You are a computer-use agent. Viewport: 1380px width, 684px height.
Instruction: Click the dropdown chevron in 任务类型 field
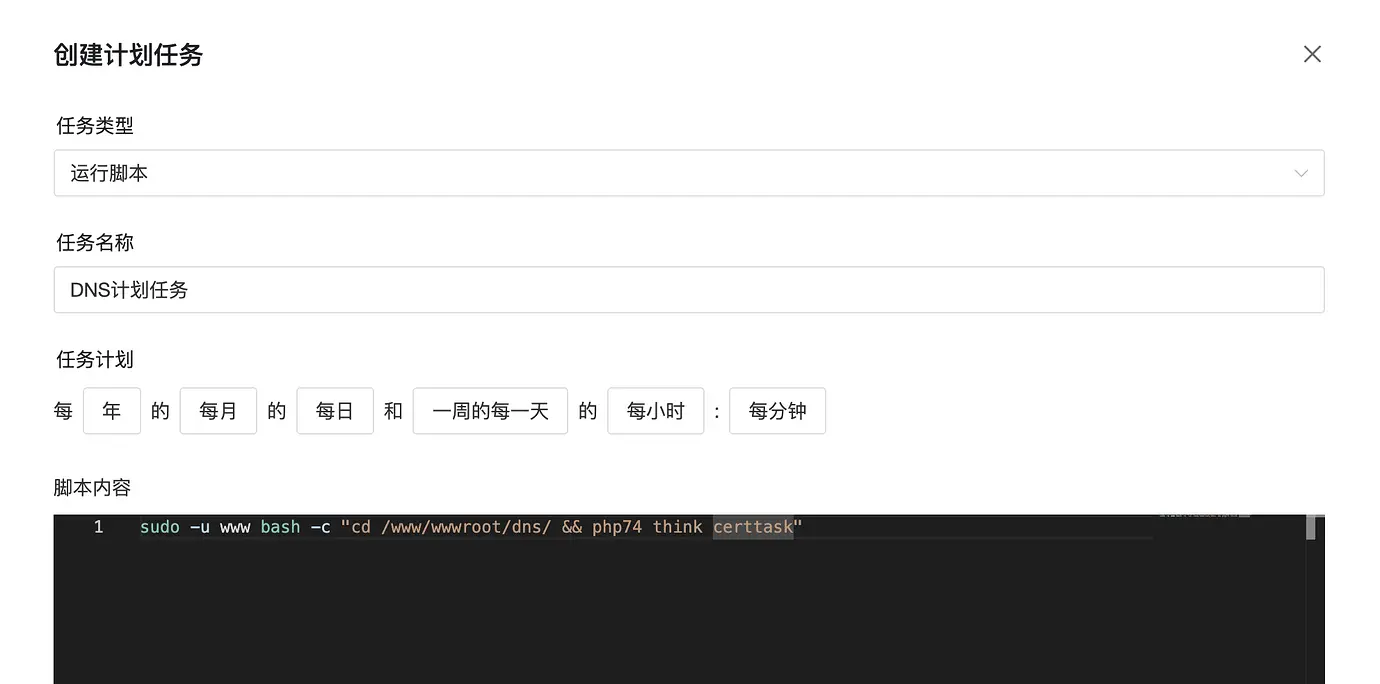pyautogui.click(x=1301, y=173)
